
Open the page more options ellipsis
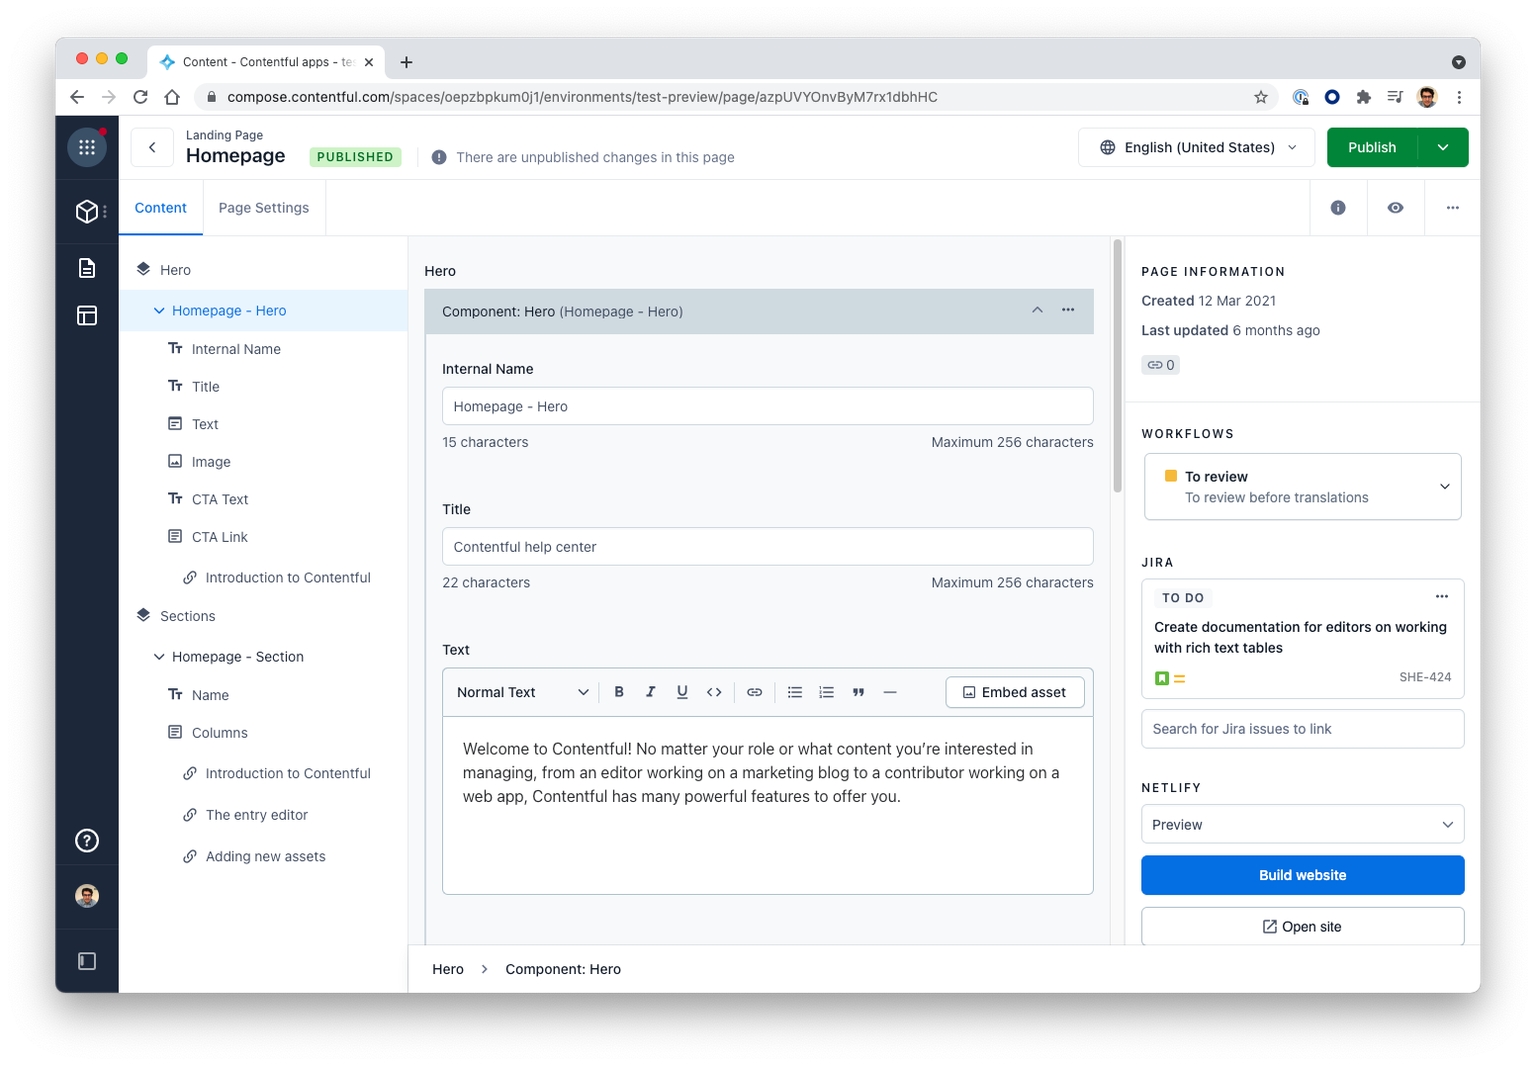click(x=1453, y=208)
